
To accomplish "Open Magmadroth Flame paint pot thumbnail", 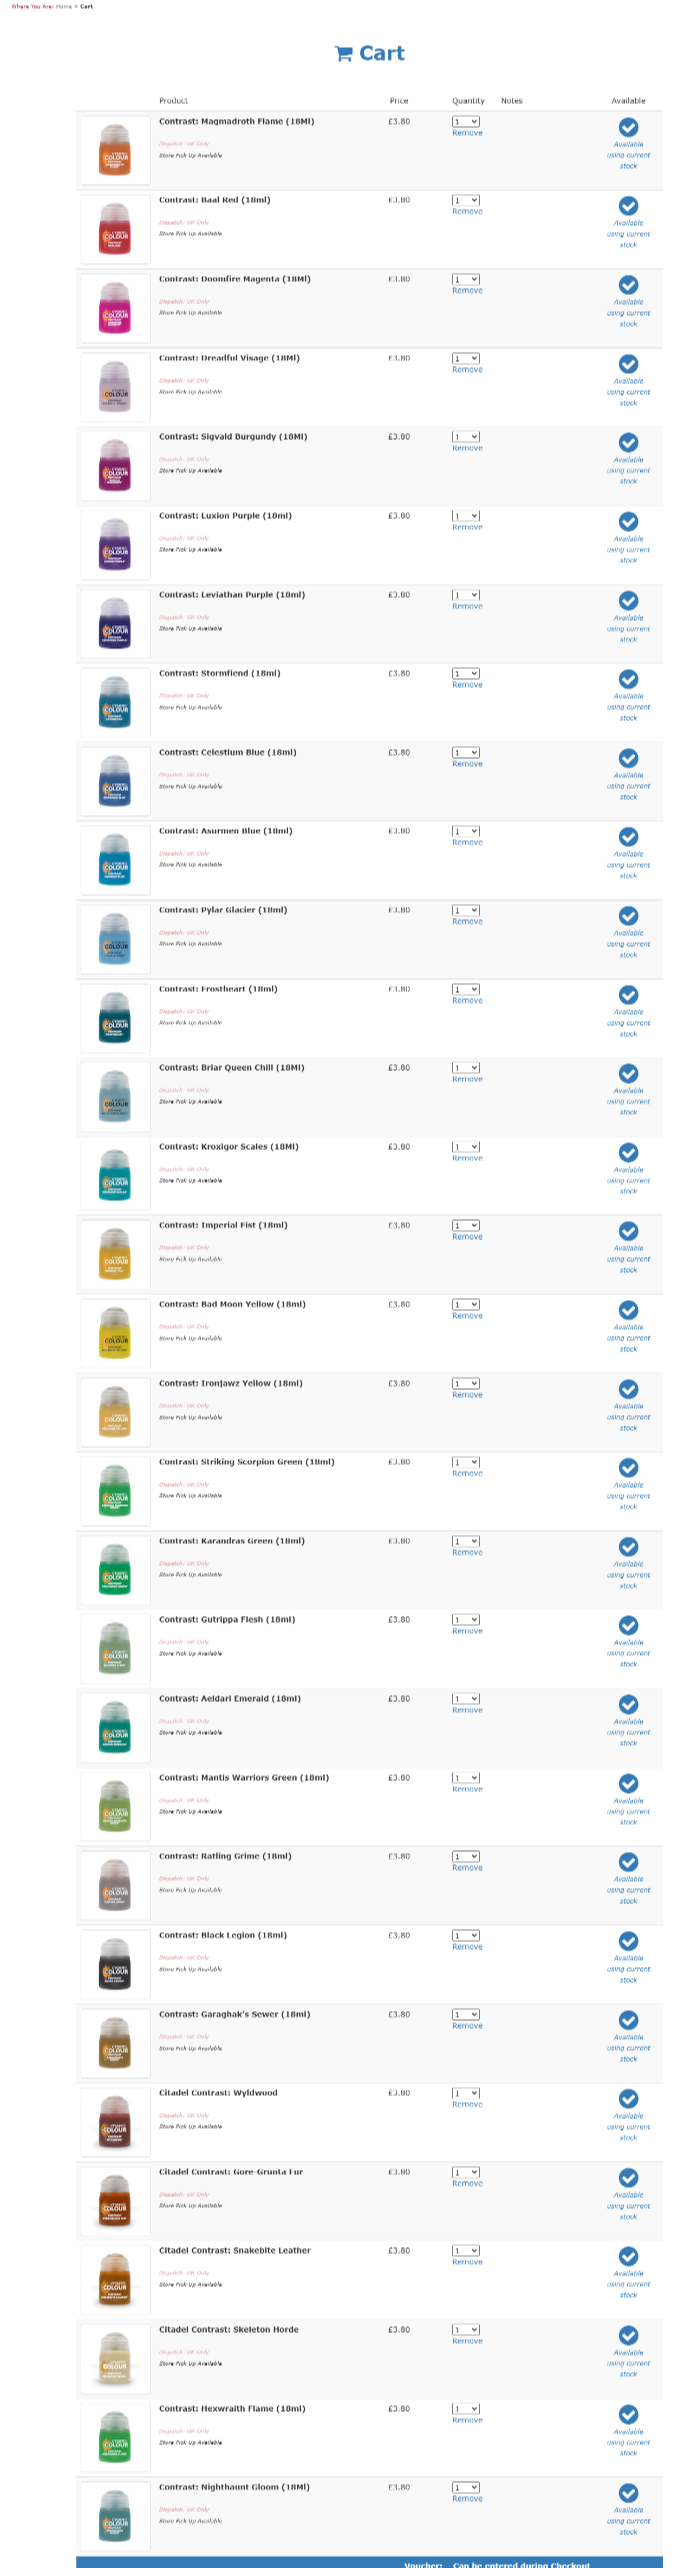I will [x=115, y=150].
